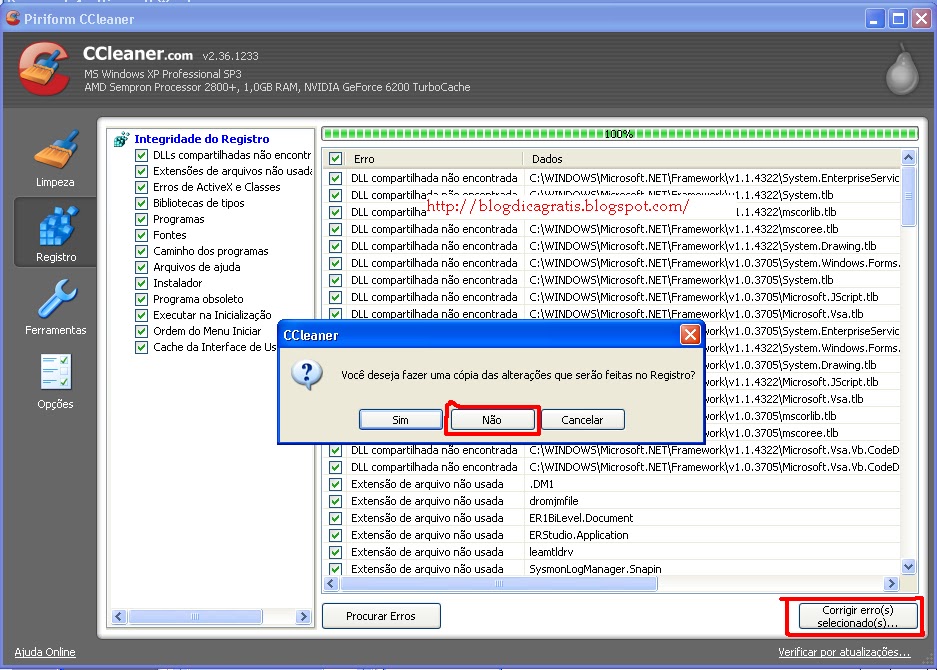Open the Limpeza cleaner section
This screenshot has width=937, height=670.
(x=55, y=158)
